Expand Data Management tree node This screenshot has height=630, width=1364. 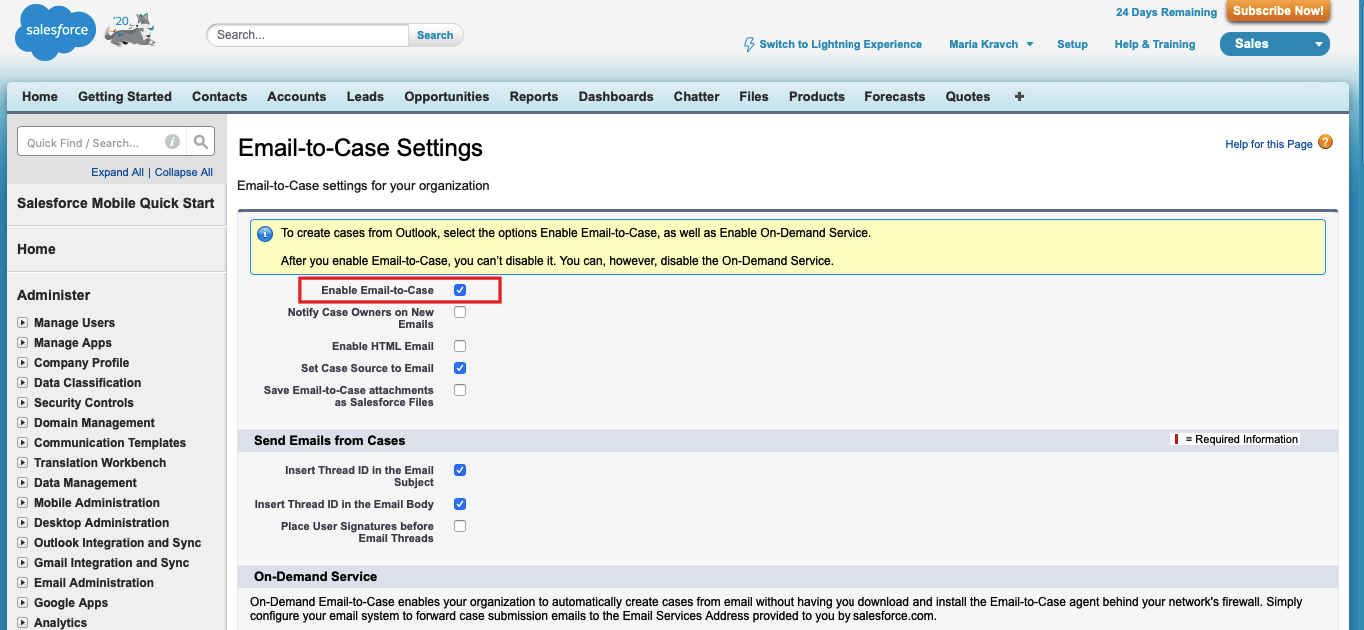22,483
